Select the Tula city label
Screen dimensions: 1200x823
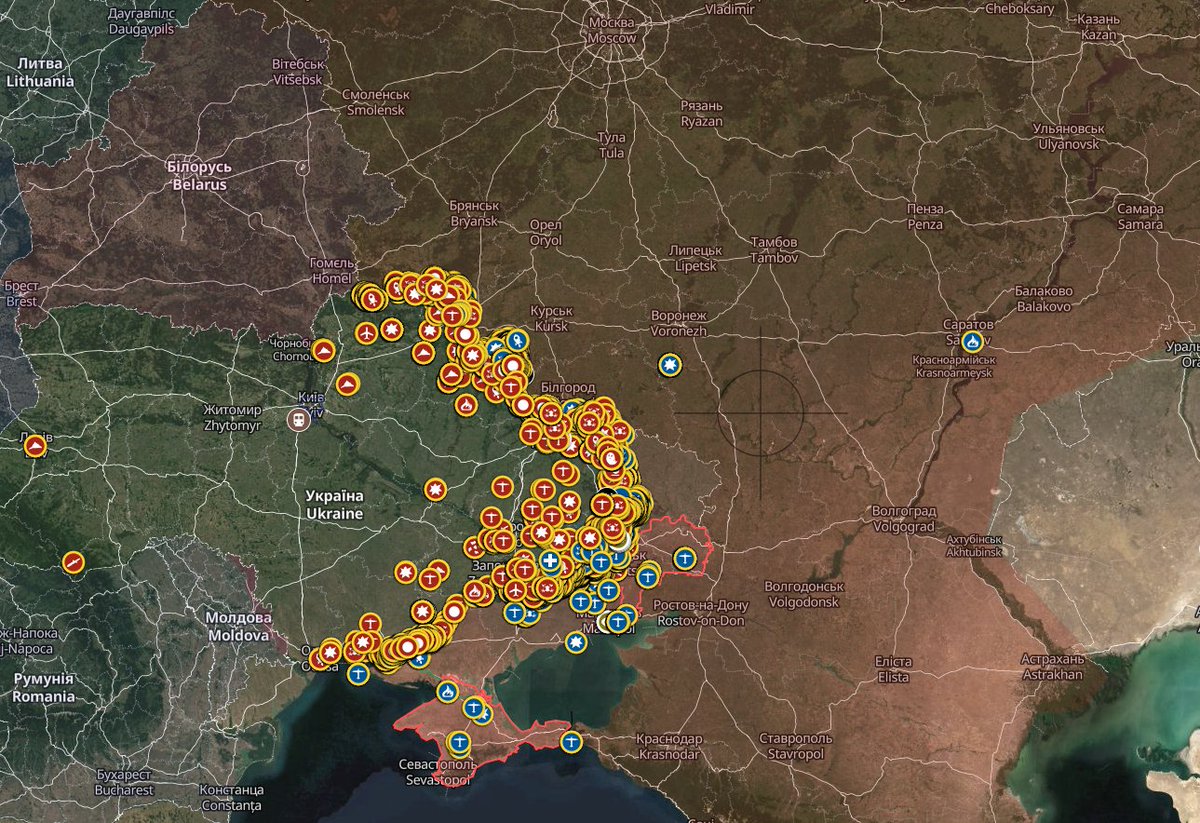click(610, 145)
